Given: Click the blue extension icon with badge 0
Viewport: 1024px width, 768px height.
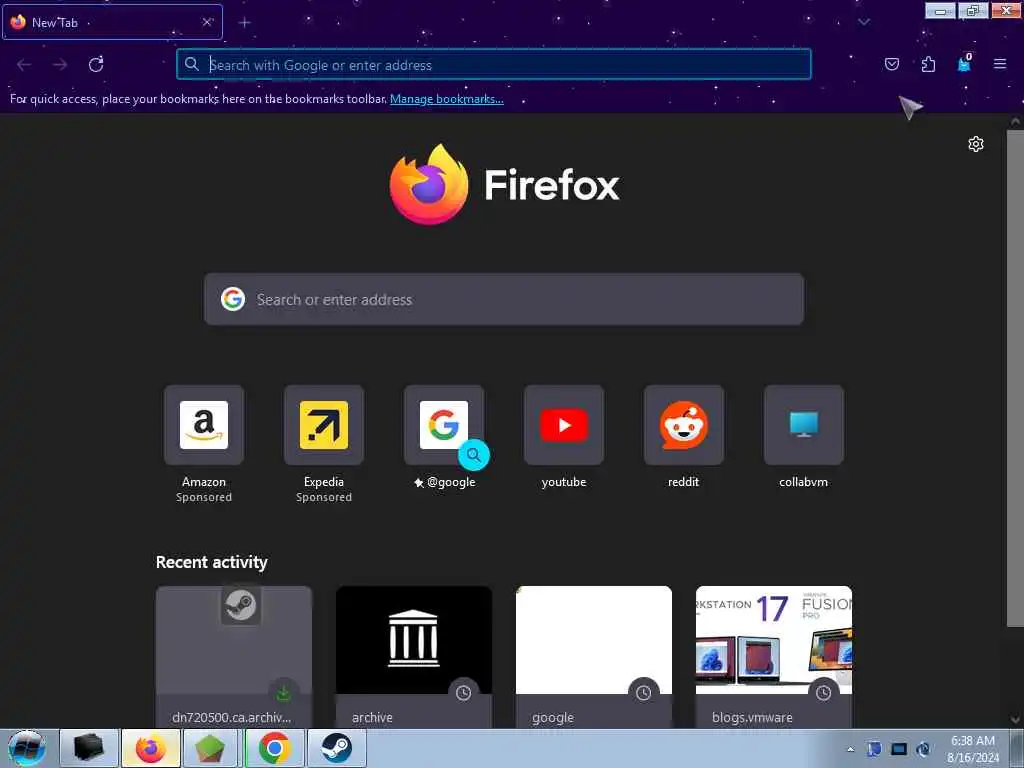Looking at the screenshot, I should pyautogui.click(x=964, y=63).
